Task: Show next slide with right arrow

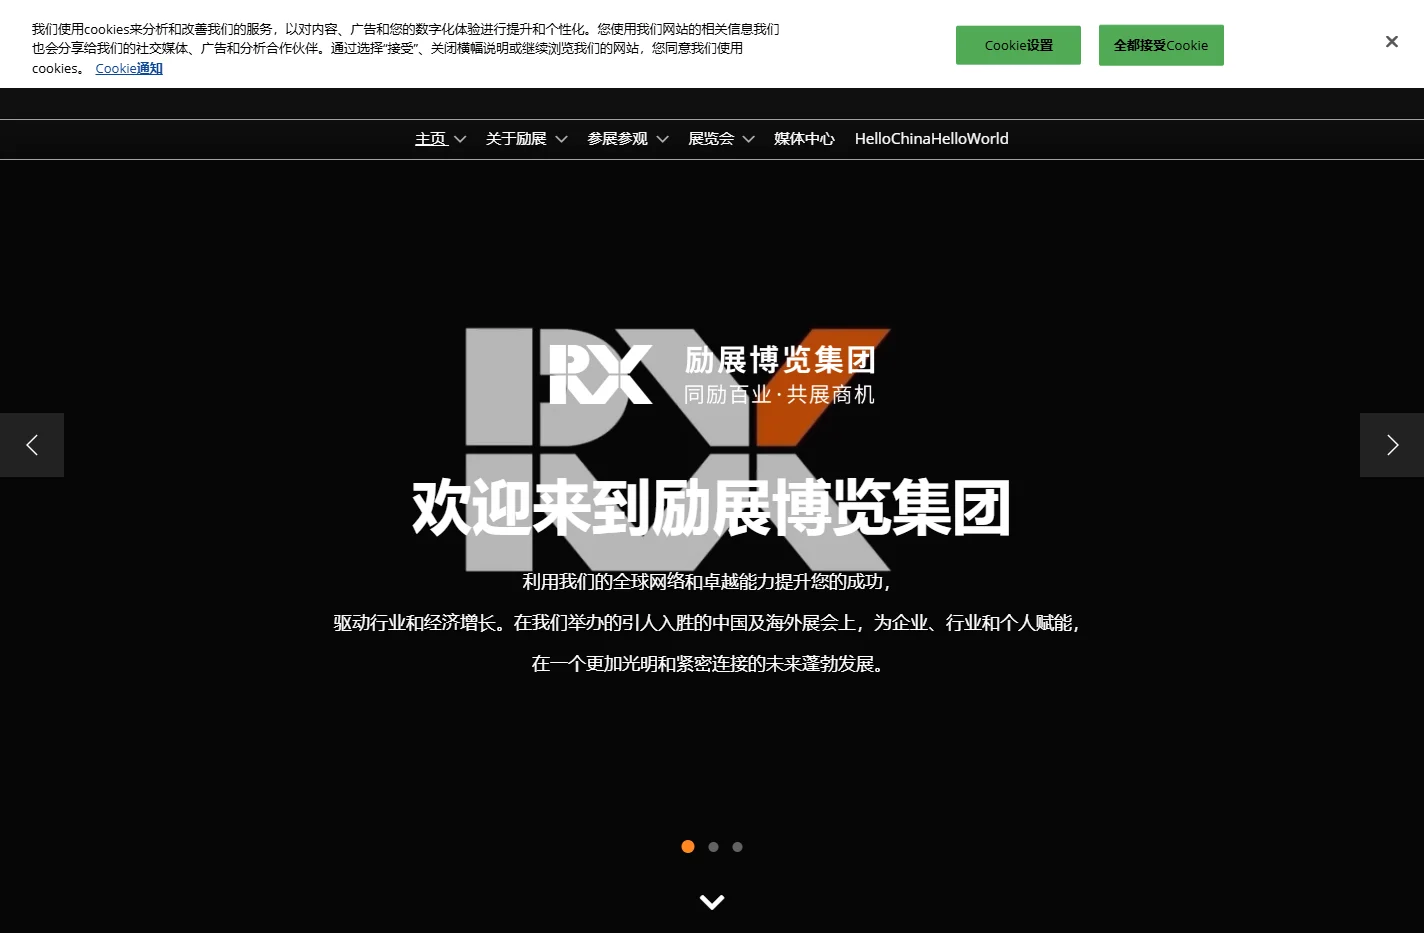Action: coord(1392,445)
